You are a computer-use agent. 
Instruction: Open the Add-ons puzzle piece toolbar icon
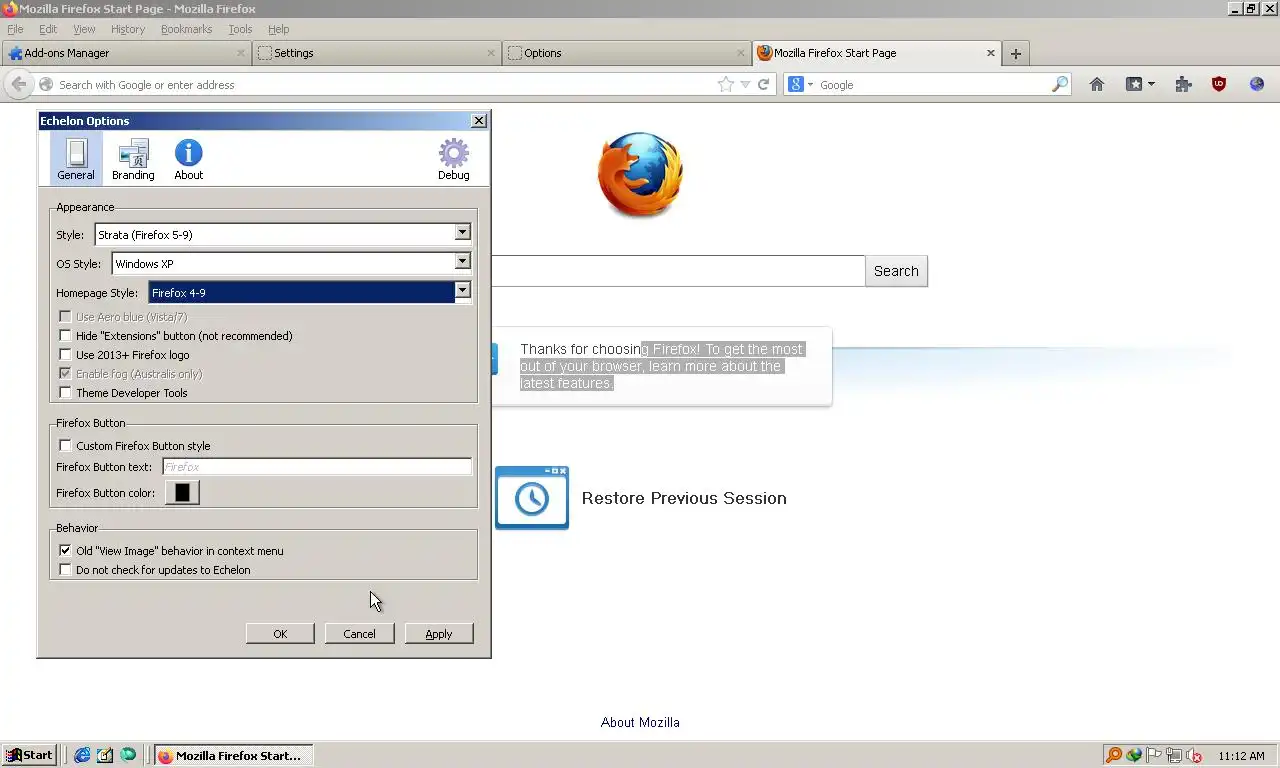coord(1183,85)
